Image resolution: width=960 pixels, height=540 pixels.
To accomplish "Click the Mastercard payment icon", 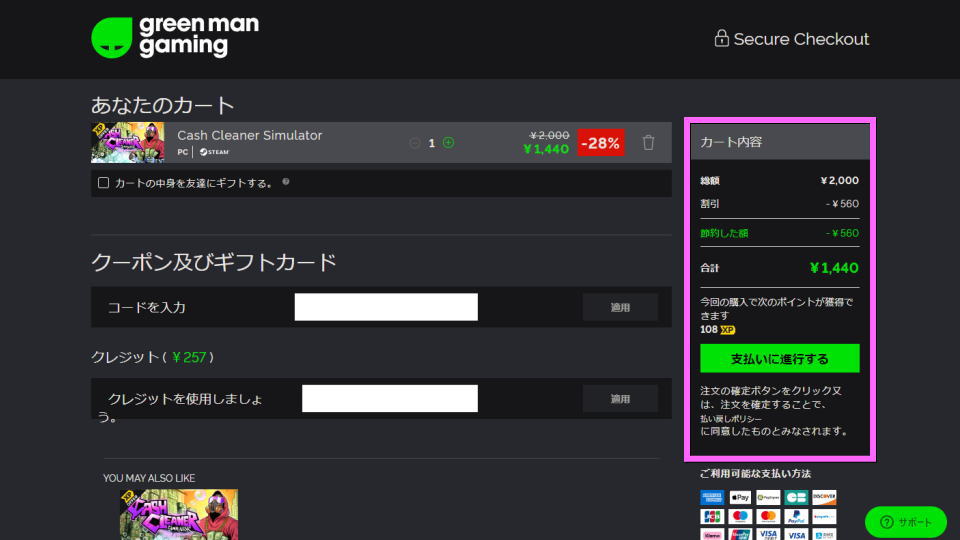I will click(768, 516).
